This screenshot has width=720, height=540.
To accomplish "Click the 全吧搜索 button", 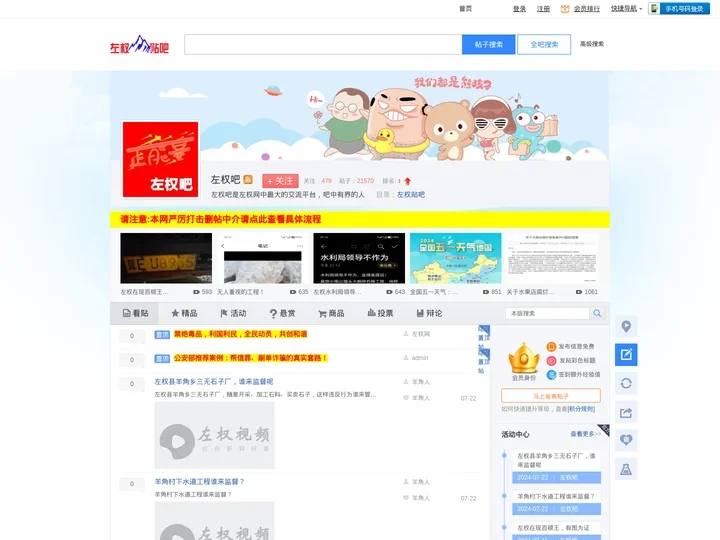I will [544, 45].
